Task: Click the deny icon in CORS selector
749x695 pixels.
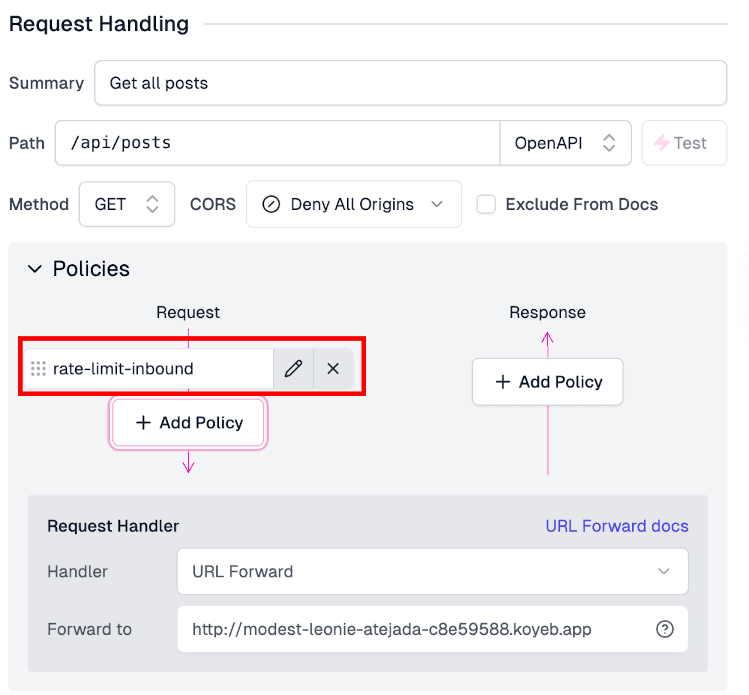Action: coord(271,204)
